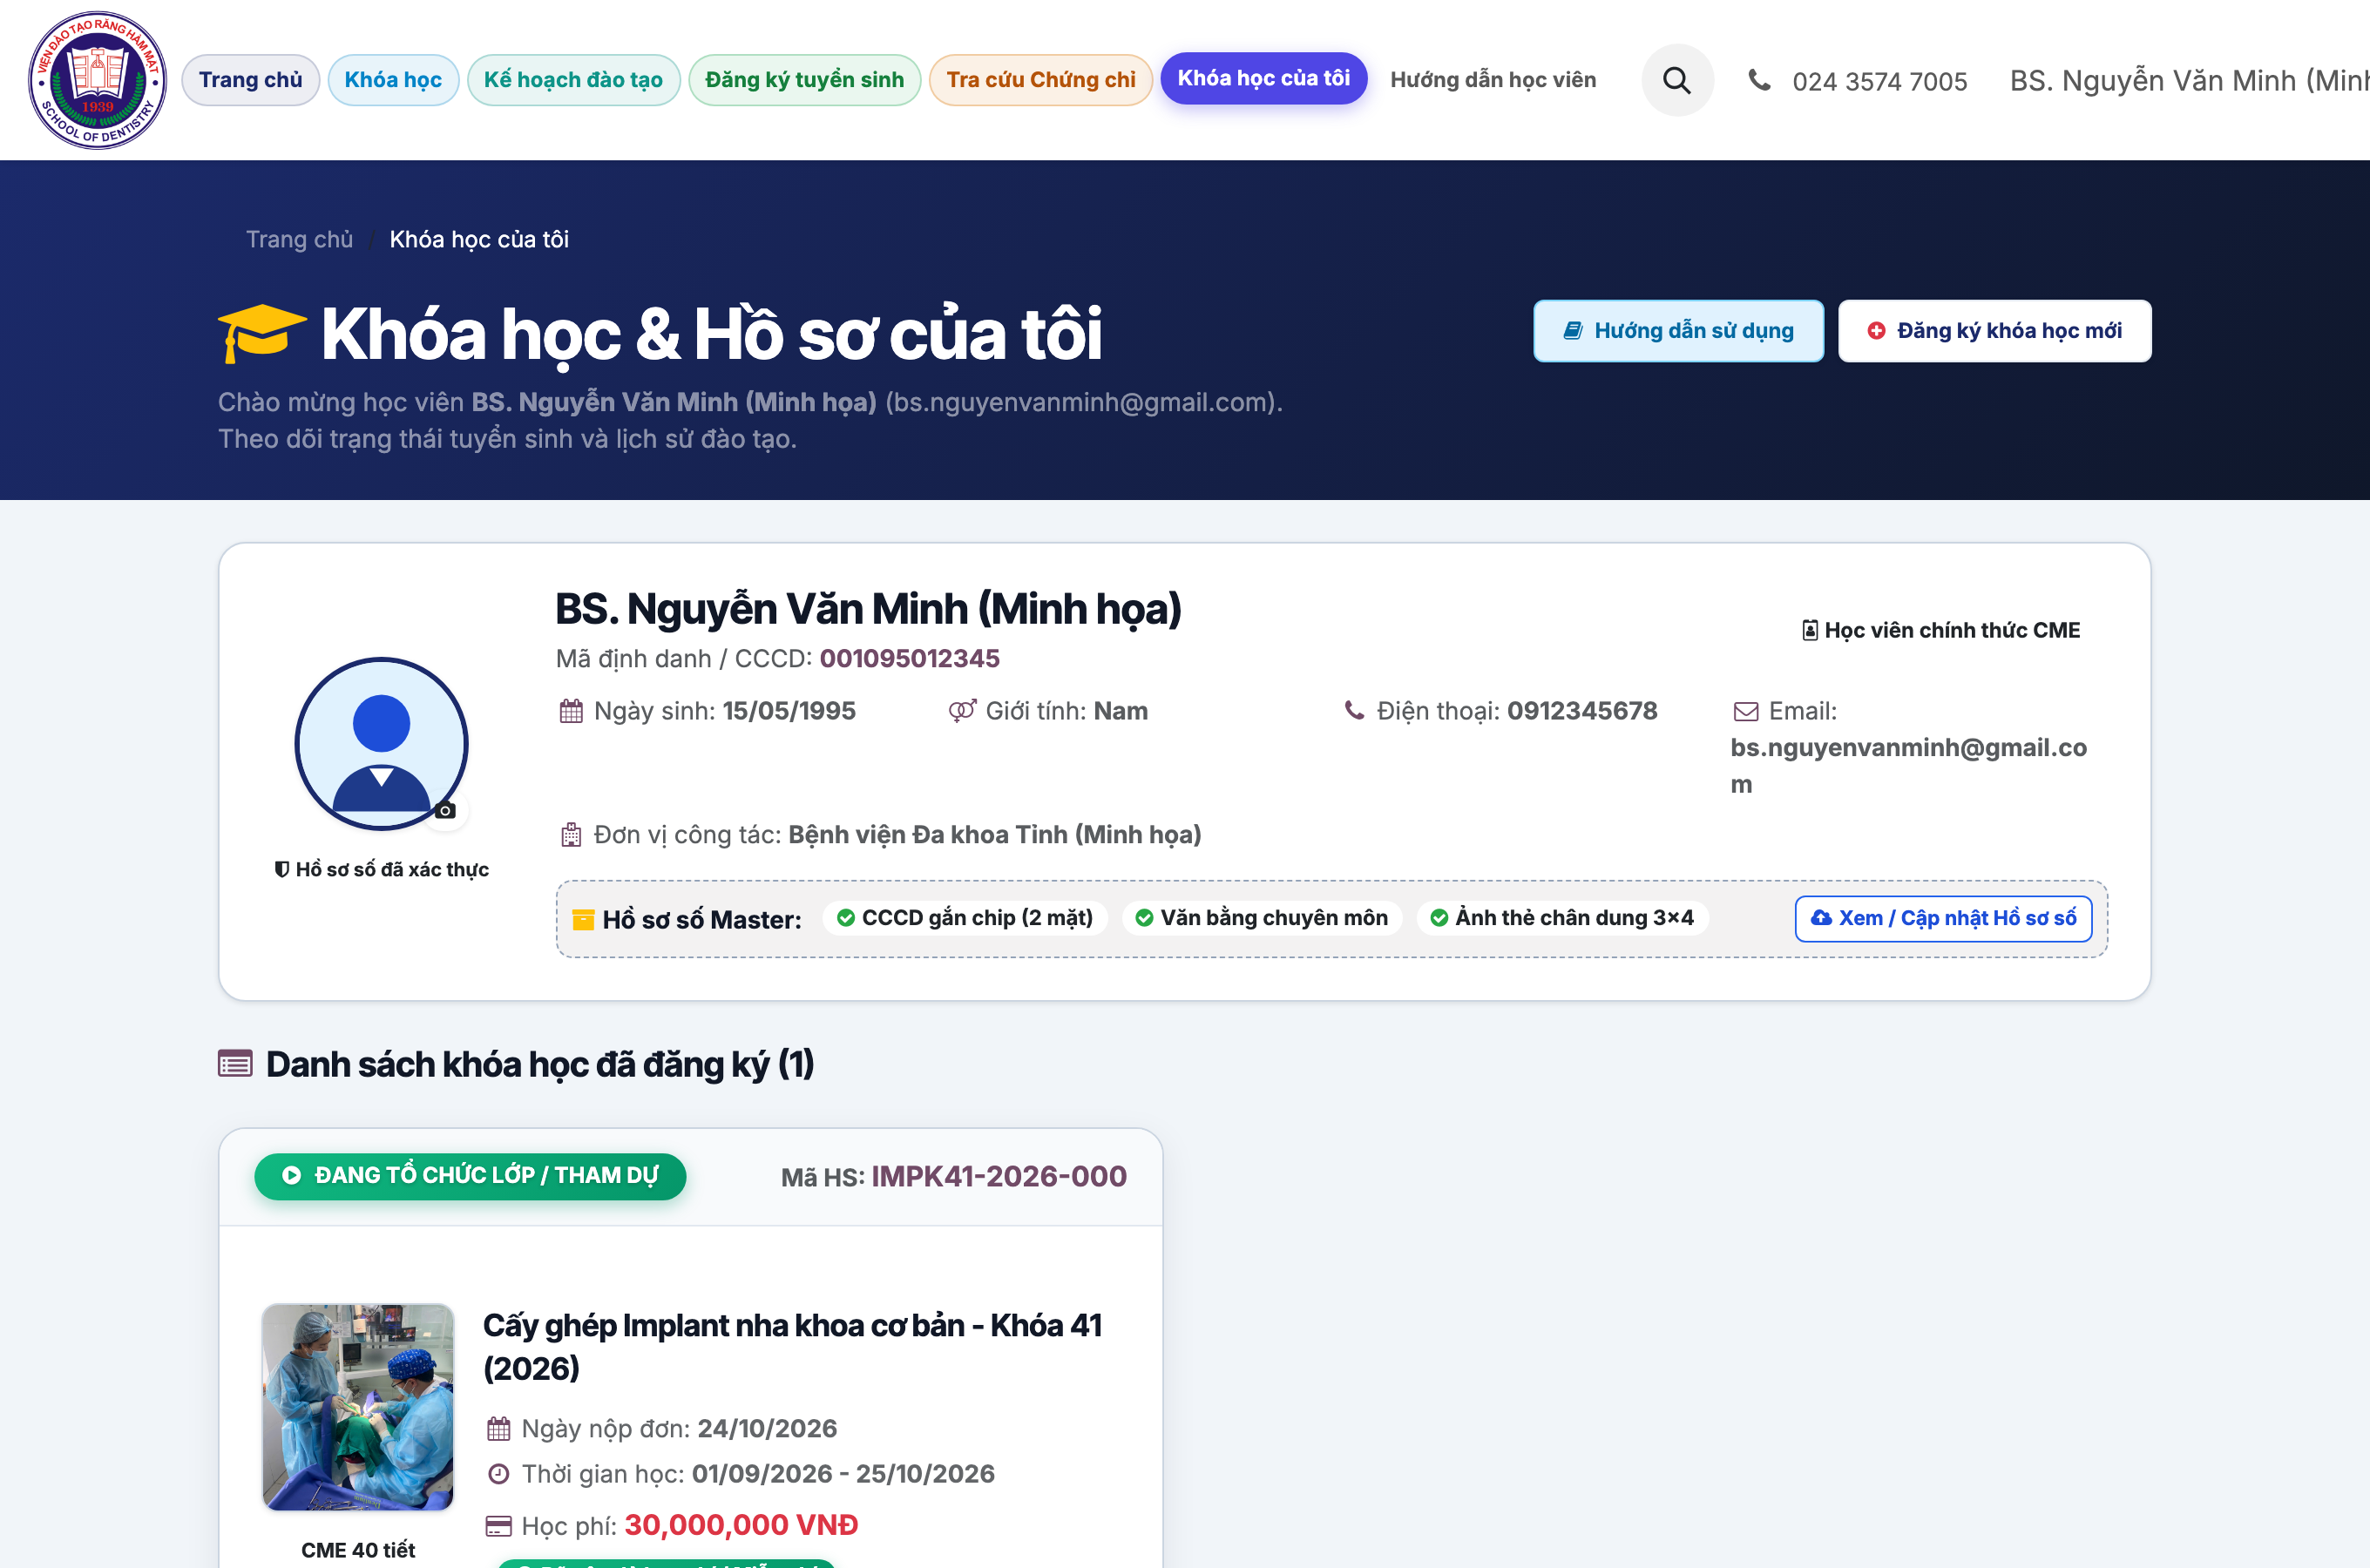The height and width of the screenshot is (1568, 2370).
Task: Open Hướng dẫn học viên link
Action: point(1493,80)
